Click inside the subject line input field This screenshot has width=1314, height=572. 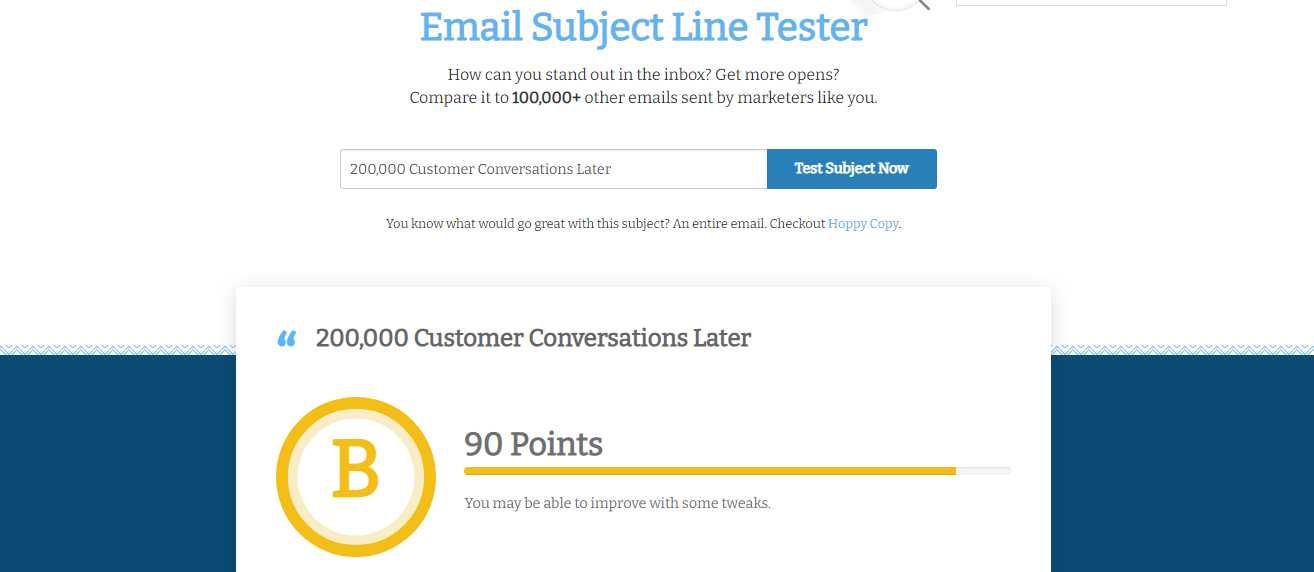coord(553,169)
